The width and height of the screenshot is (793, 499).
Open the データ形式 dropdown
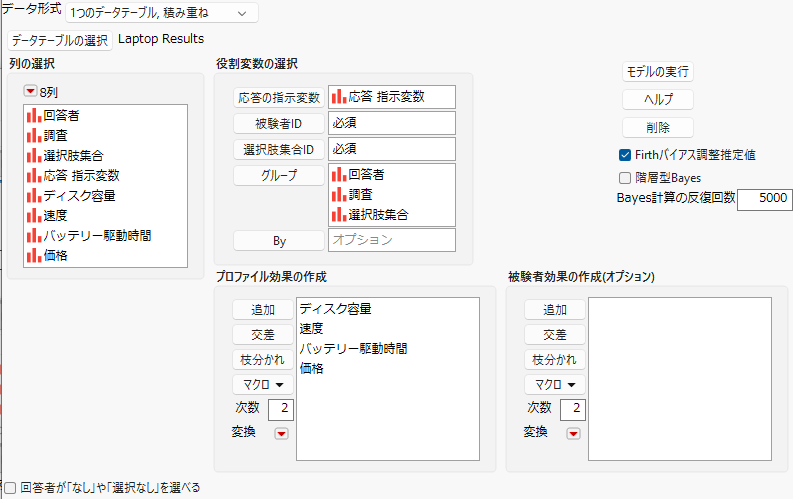click(x=161, y=13)
